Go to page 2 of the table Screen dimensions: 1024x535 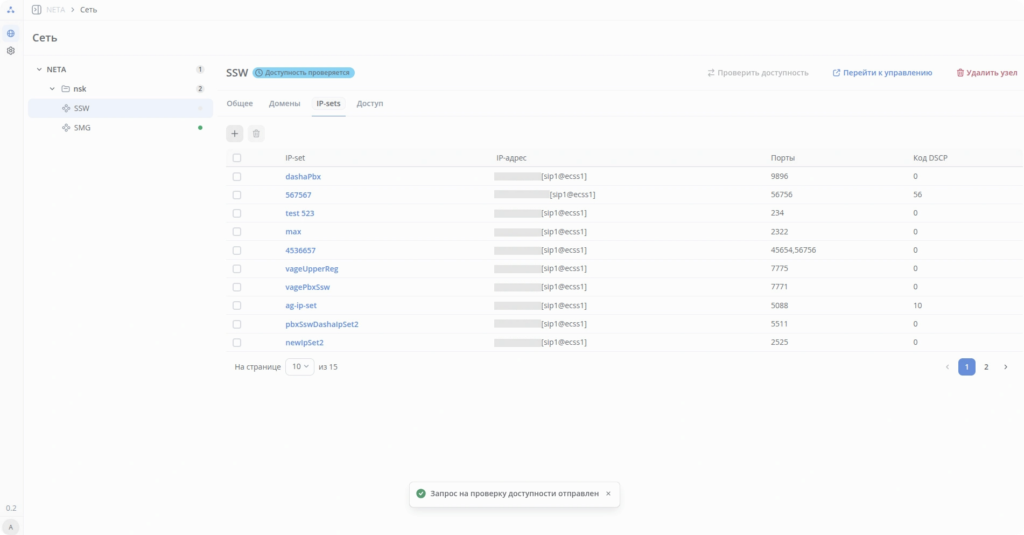986,367
